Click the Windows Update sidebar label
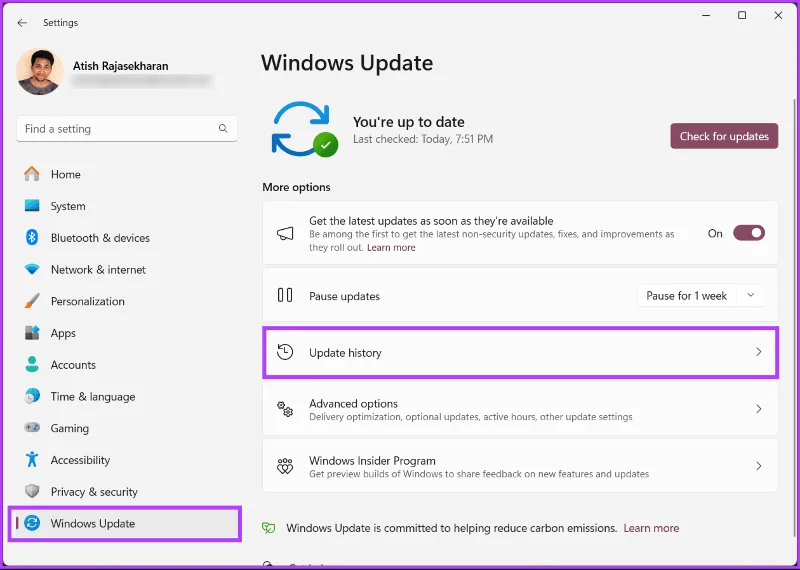The width and height of the screenshot is (800, 570). (92, 523)
